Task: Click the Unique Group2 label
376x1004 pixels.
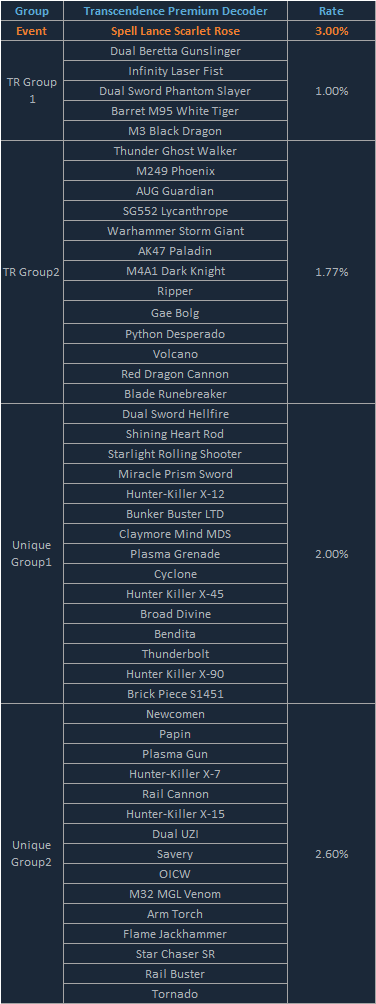Action: pyautogui.click(x=32, y=854)
